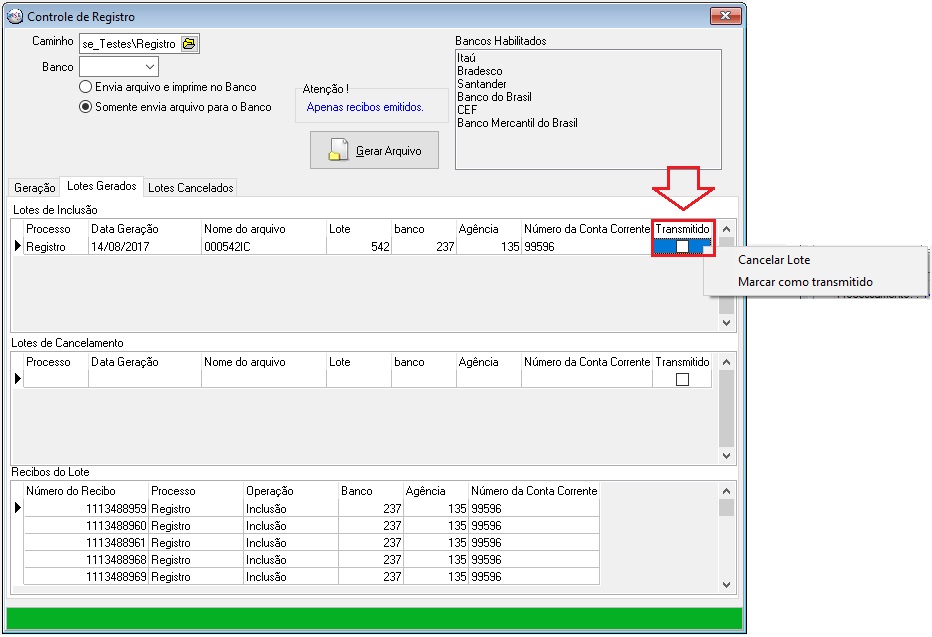The width and height of the screenshot is (932, 637).
Task: Open the Banco dropdown
Action: (x=148, y=67)
